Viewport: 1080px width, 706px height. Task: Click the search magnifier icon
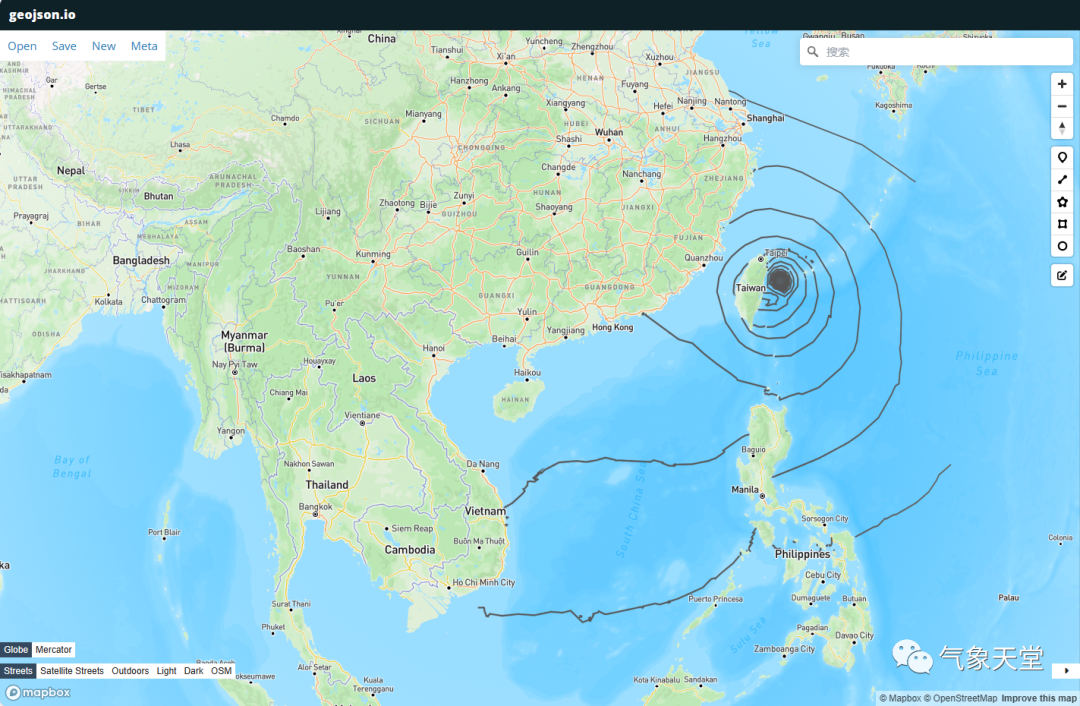coord(813,52)
